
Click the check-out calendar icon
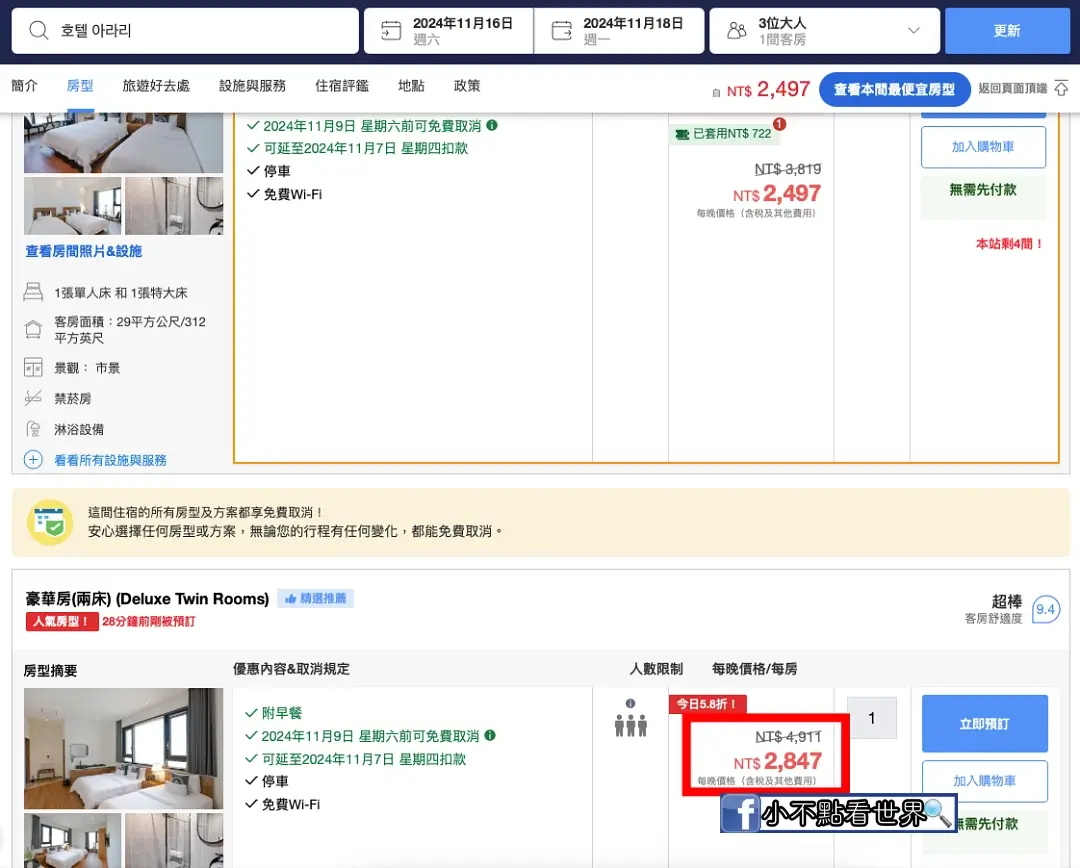(x=561, y=30)
